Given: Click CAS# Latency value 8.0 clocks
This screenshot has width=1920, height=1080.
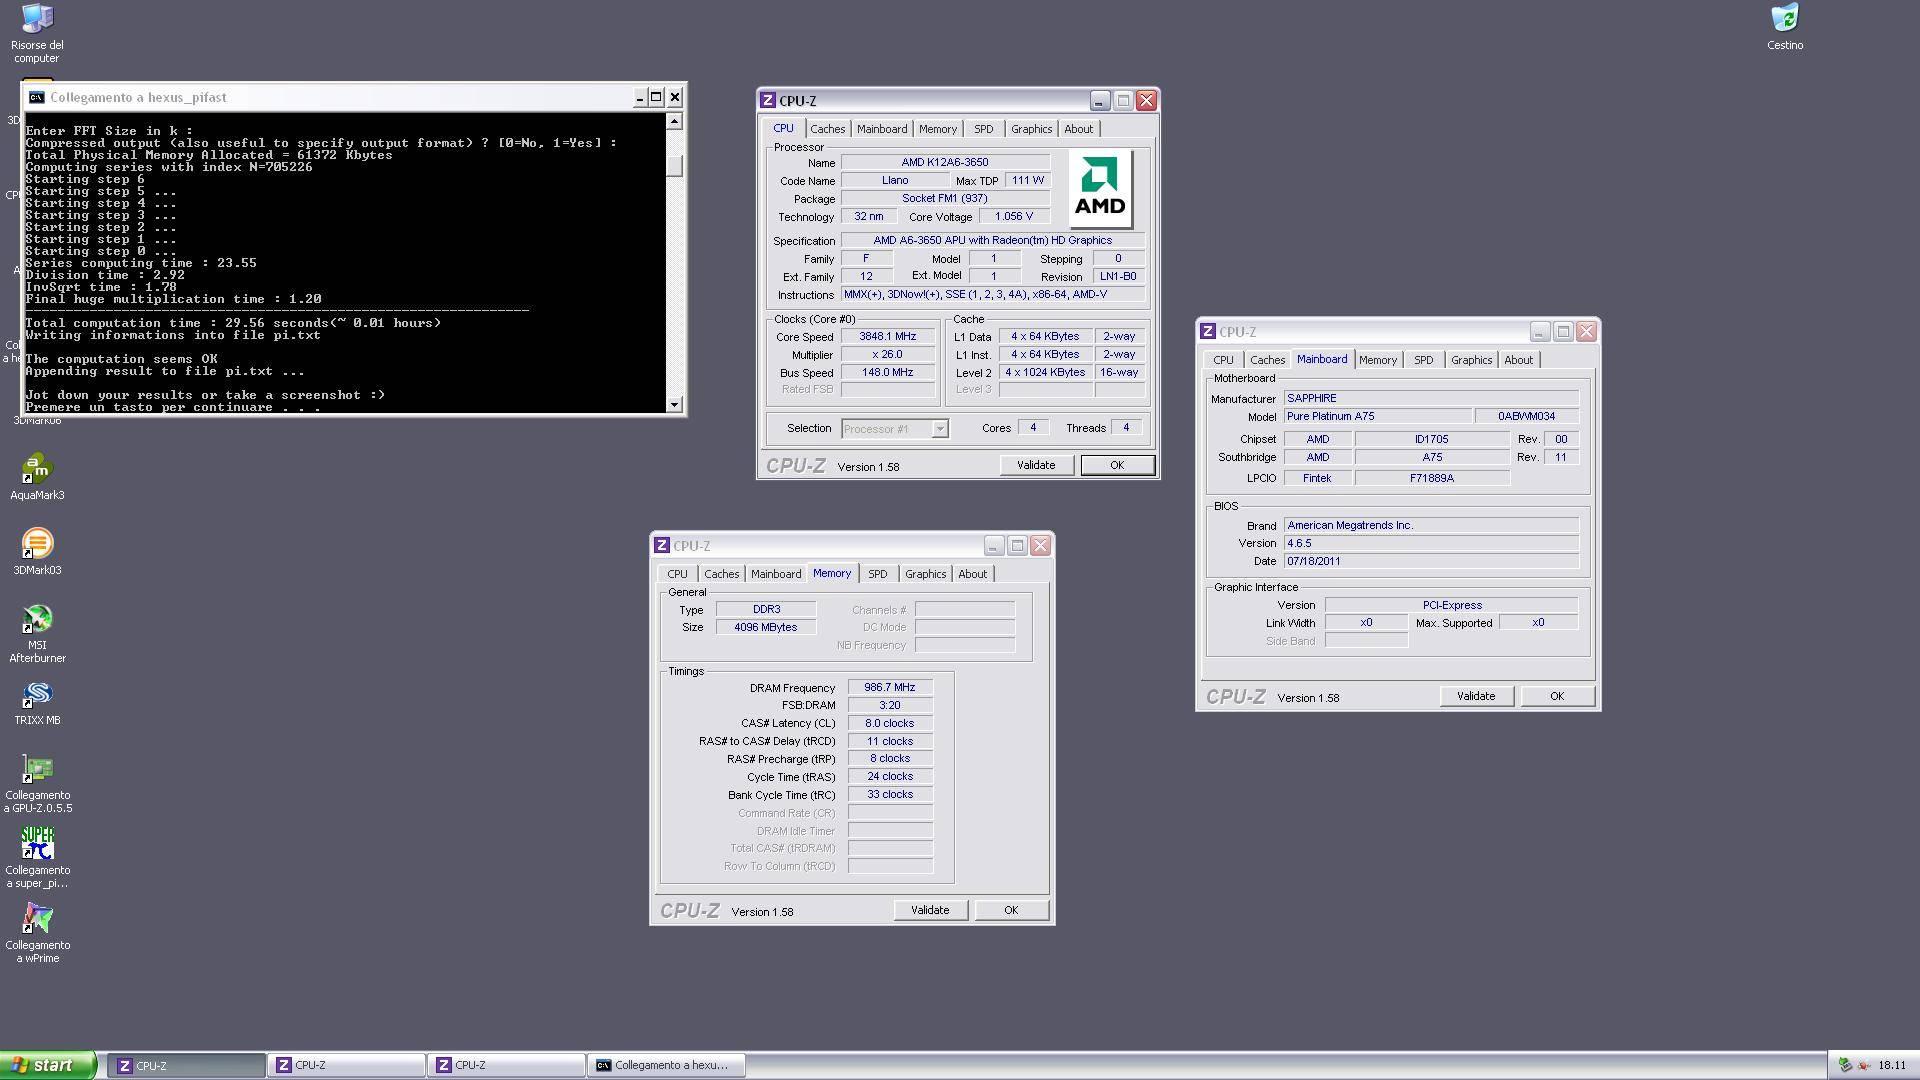Looking at the screenshot, I should [x=890, y=723].
